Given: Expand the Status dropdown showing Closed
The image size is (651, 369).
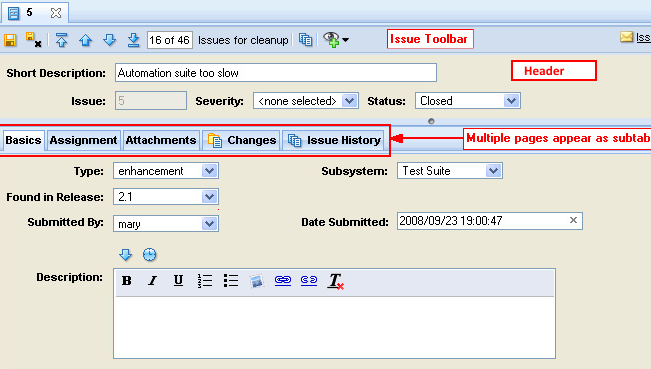Looking at the screenshot, I should click(512, 101).
